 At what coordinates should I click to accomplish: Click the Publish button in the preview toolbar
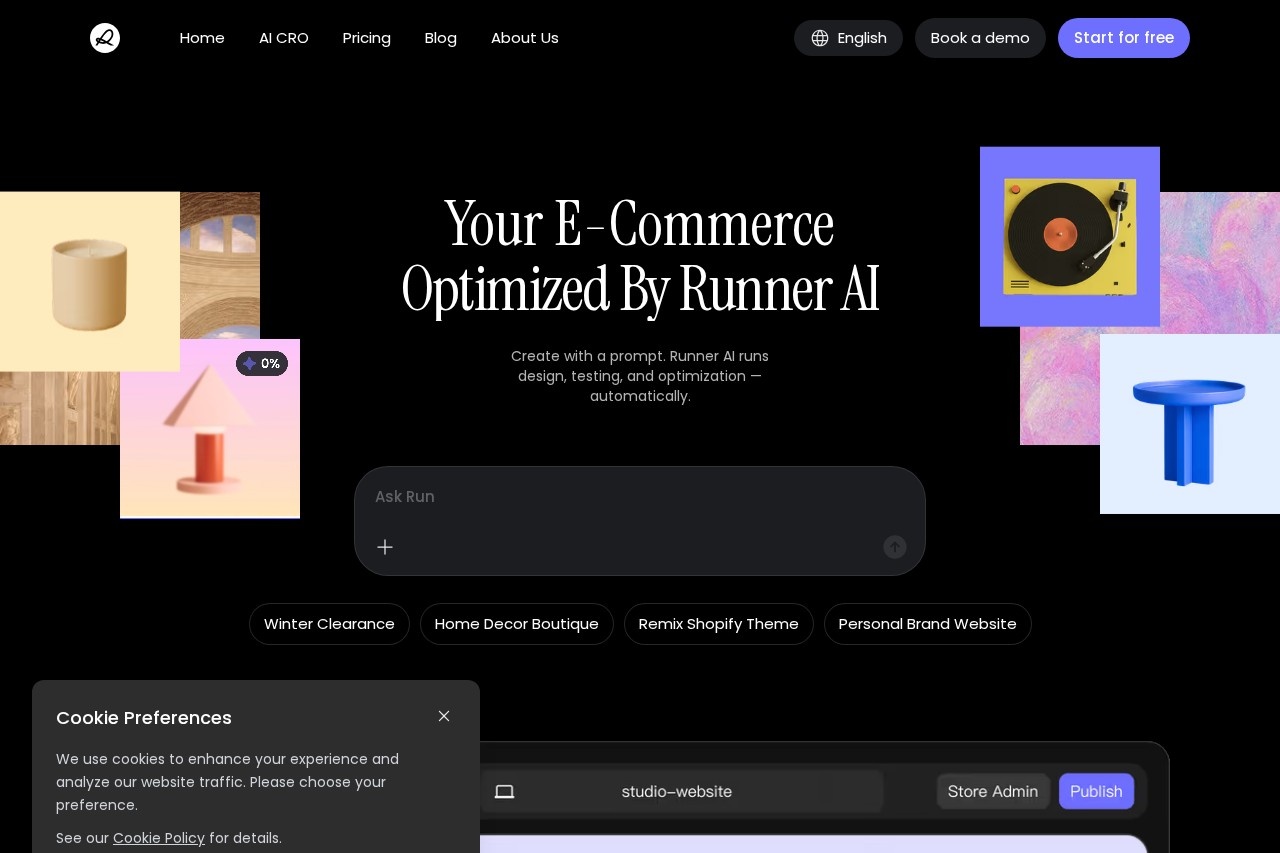pyautogui.click(x=1096, y=791)
